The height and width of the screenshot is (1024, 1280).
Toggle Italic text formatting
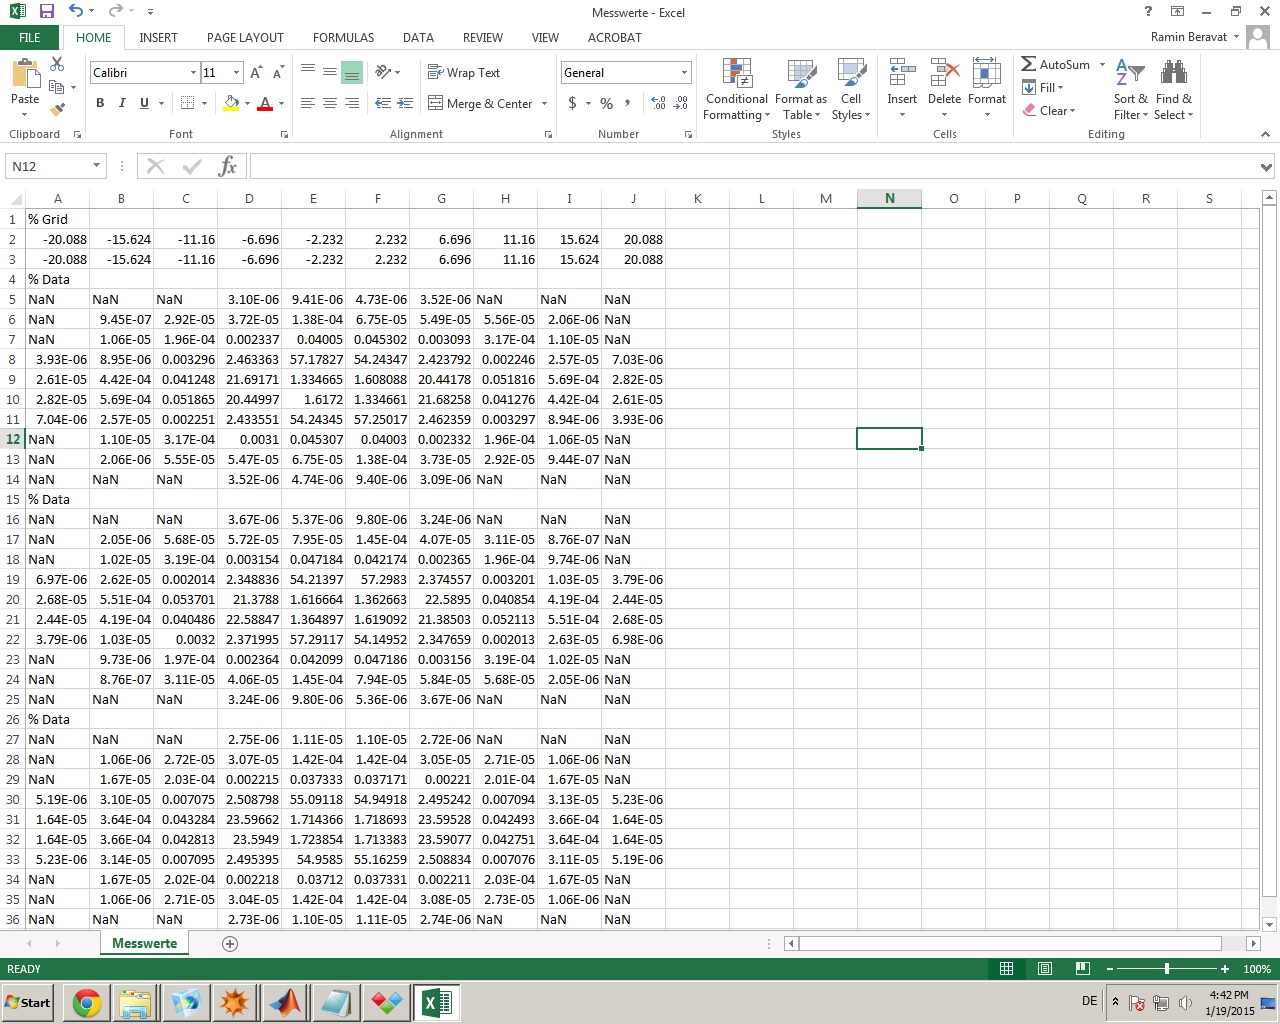point(122,103)
